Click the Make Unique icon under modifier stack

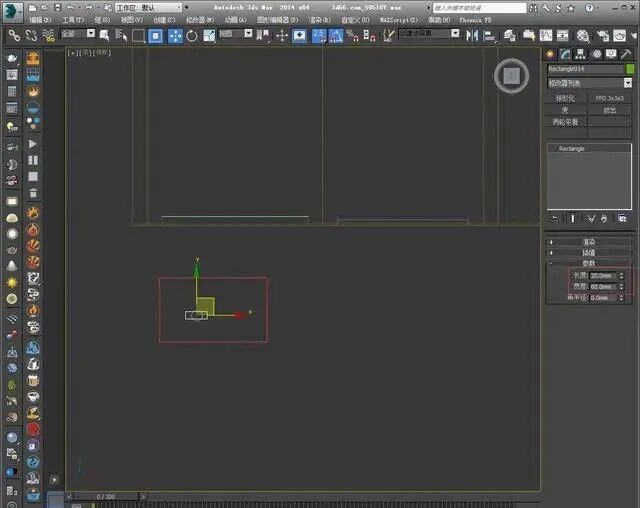[591, 219]
